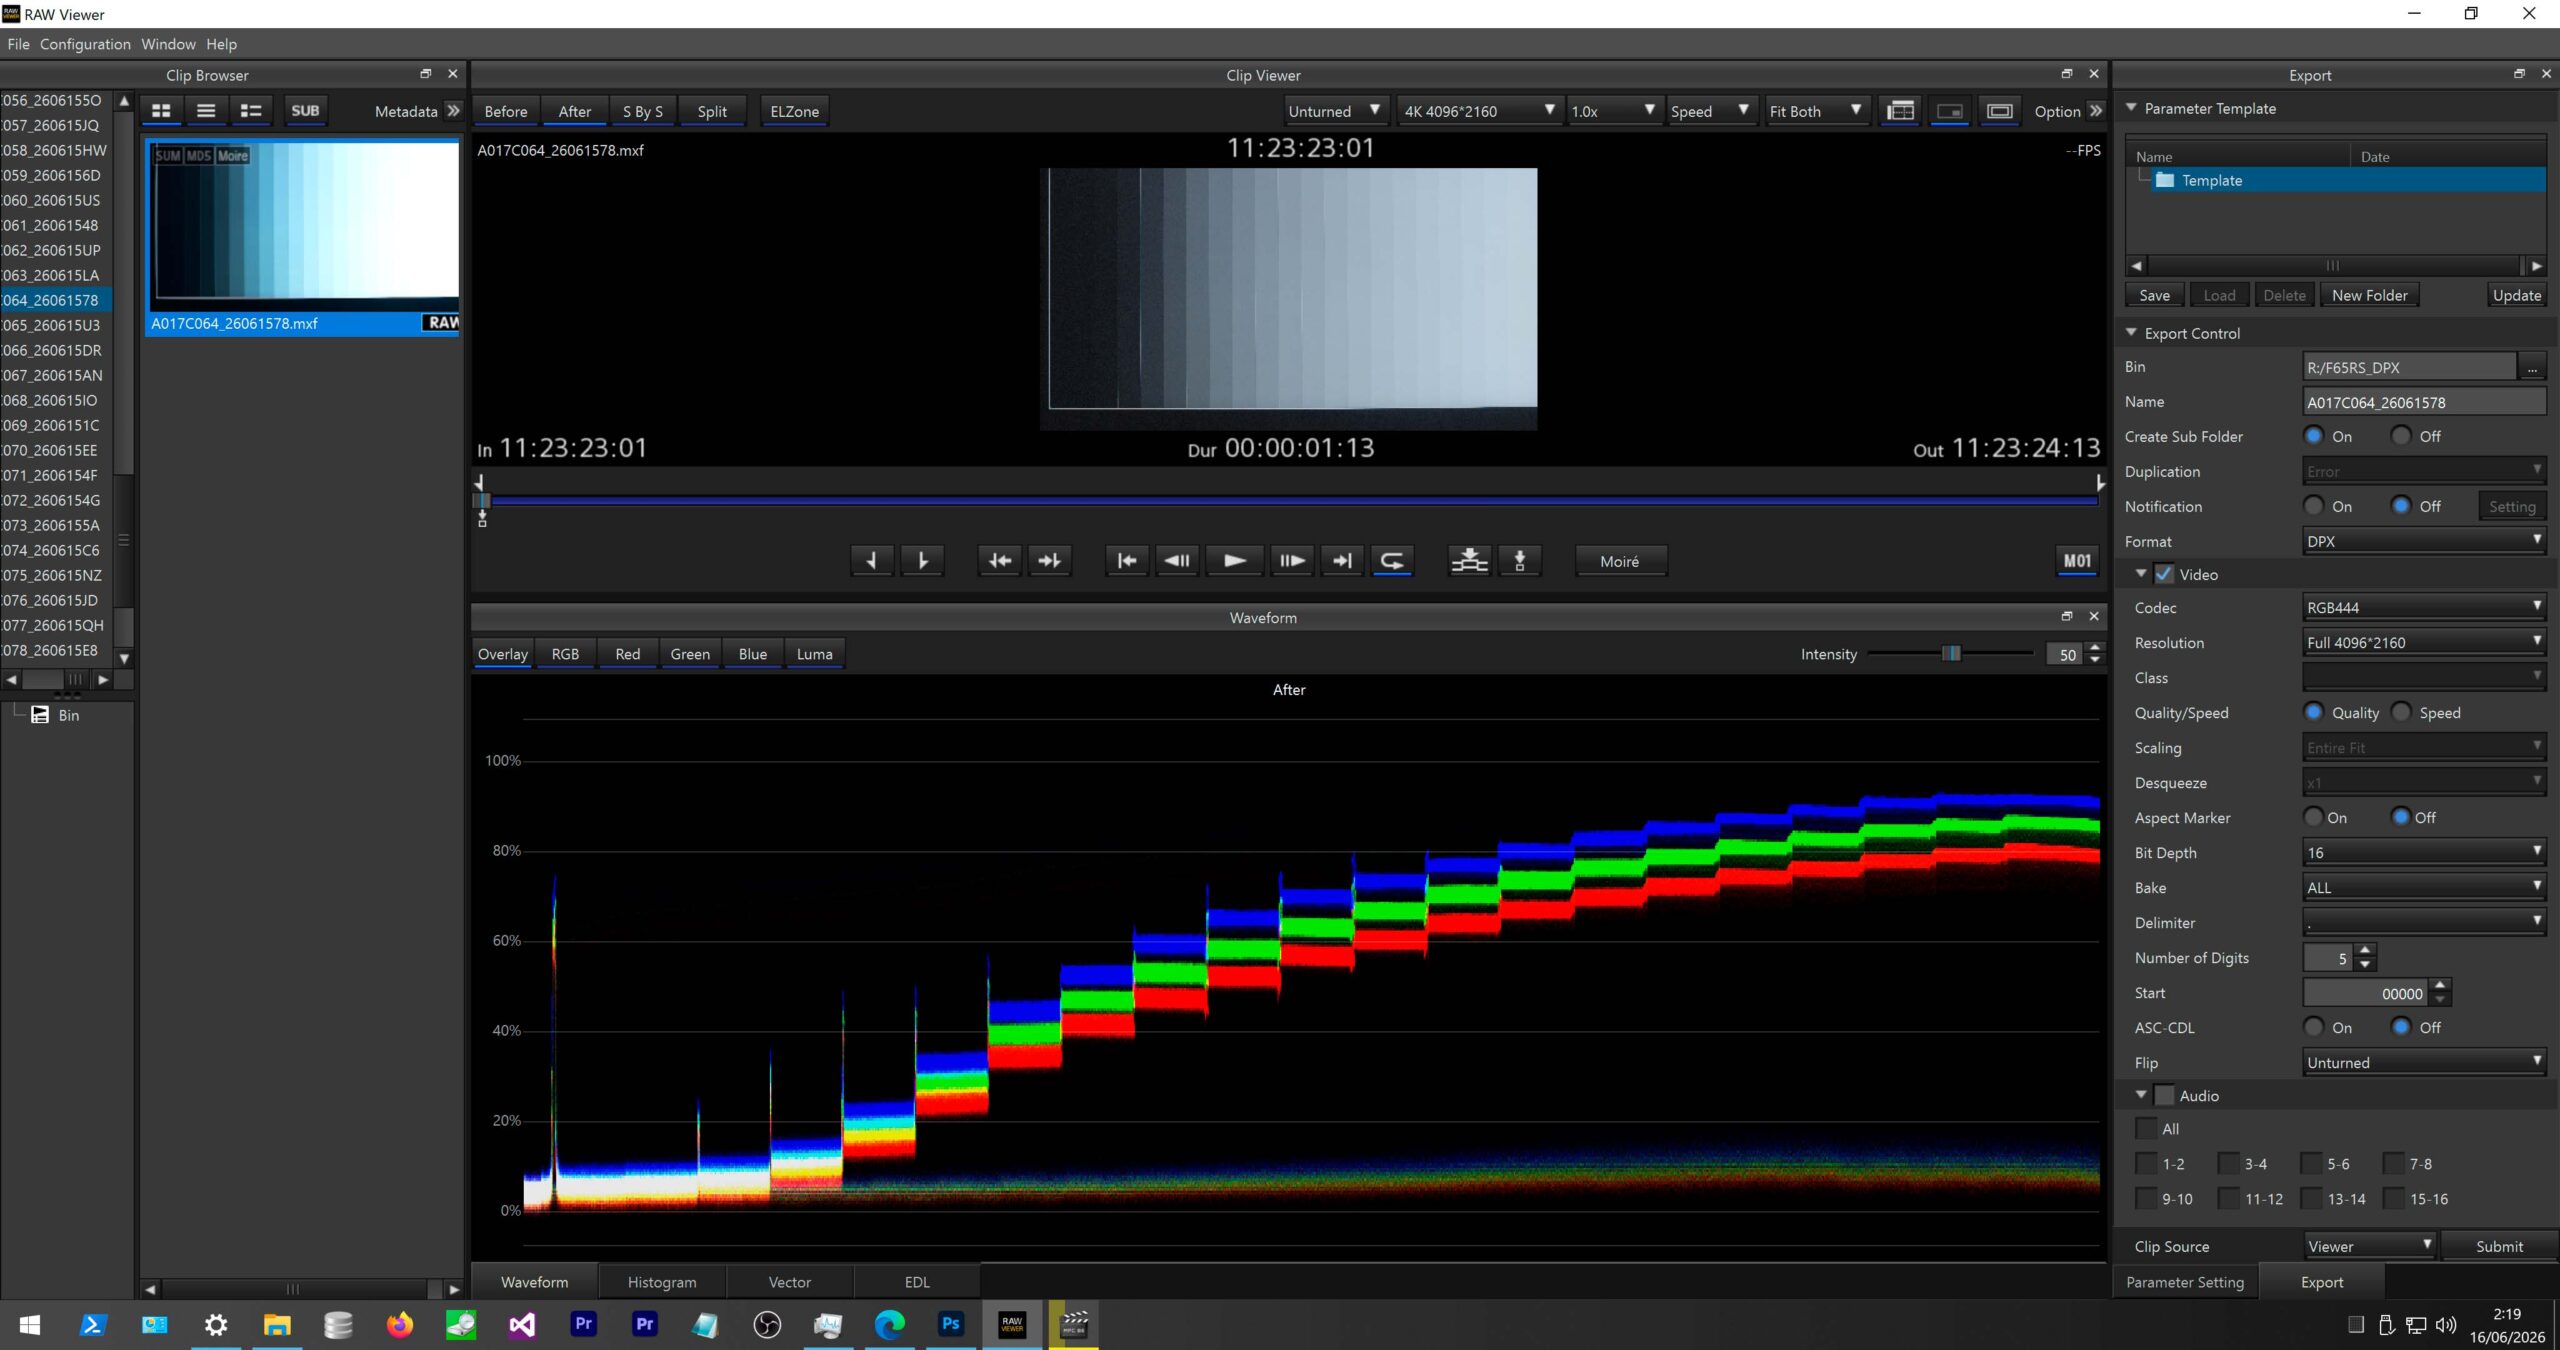Set Notification to On
The height and width of the screenshot is (1350, 2560).
click(2314, 506)
